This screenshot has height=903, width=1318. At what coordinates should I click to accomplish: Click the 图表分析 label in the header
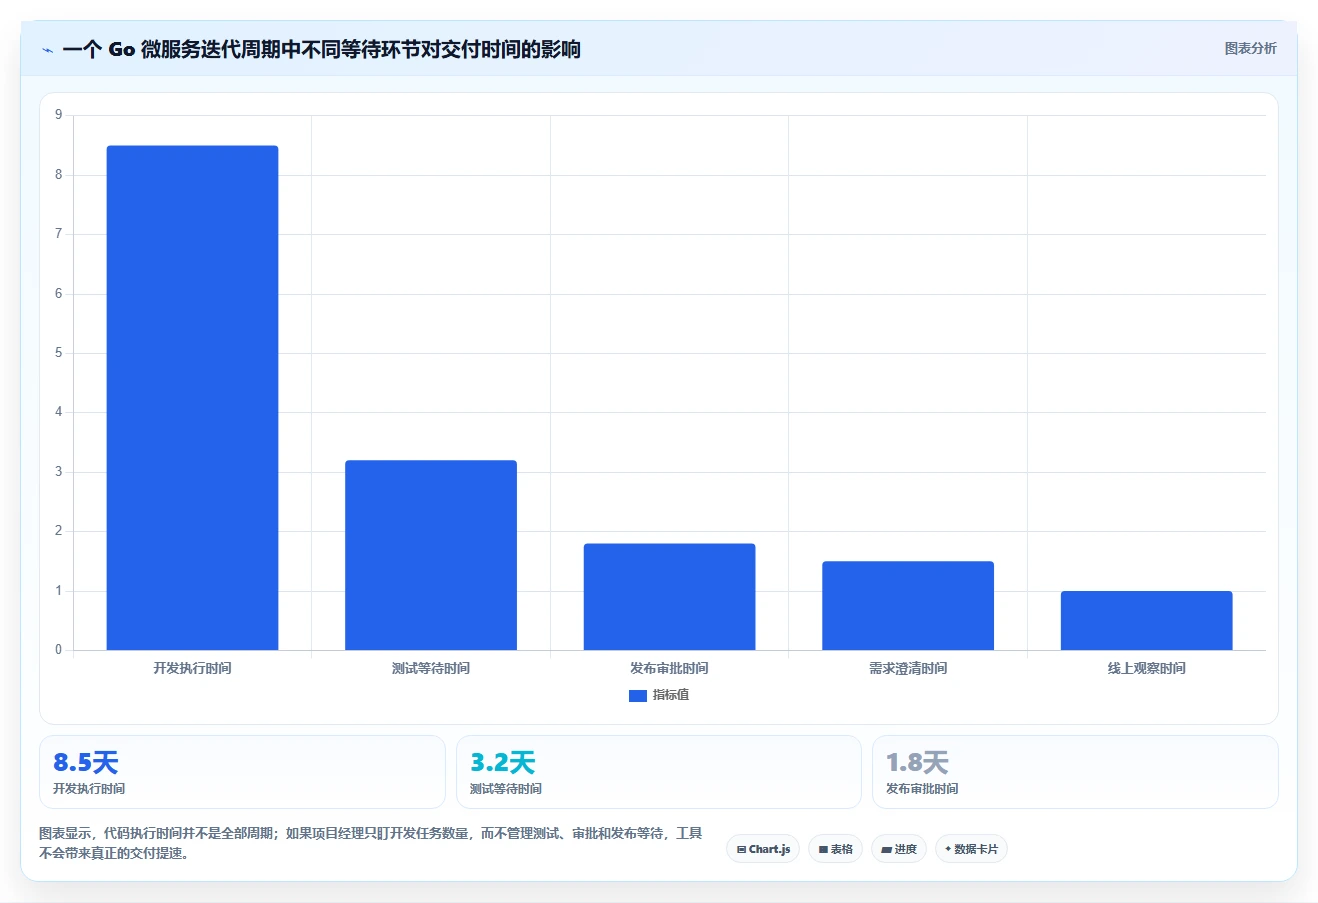pos(1250,48)
